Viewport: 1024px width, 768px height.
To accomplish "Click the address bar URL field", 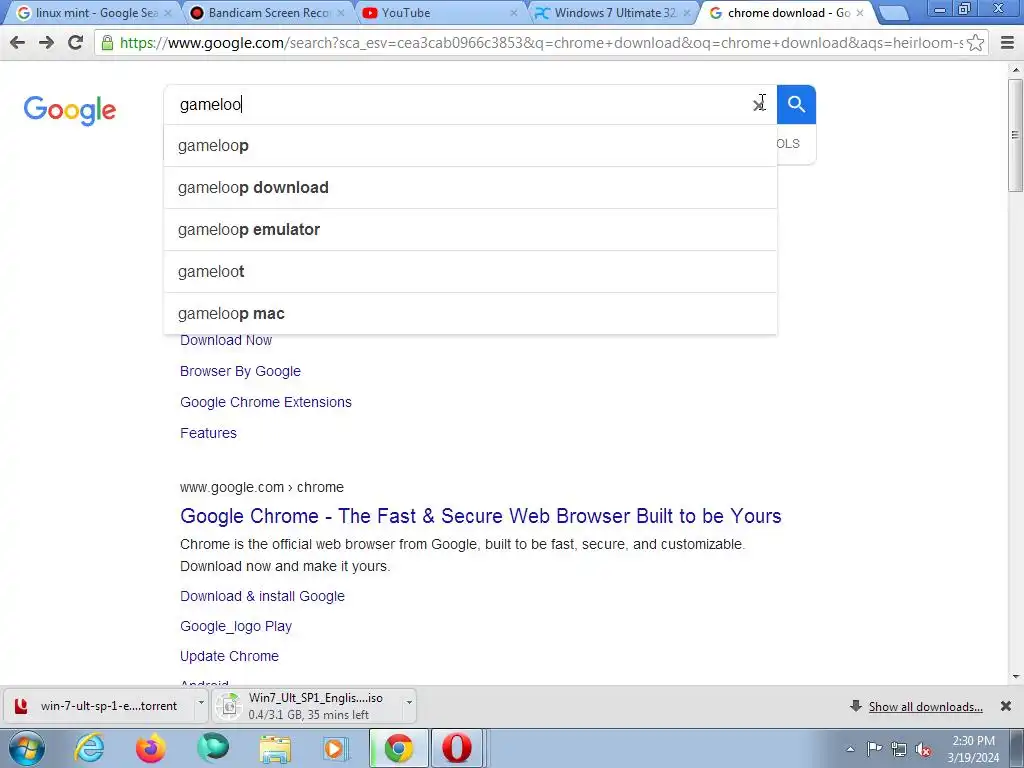I will click(541, 43).
